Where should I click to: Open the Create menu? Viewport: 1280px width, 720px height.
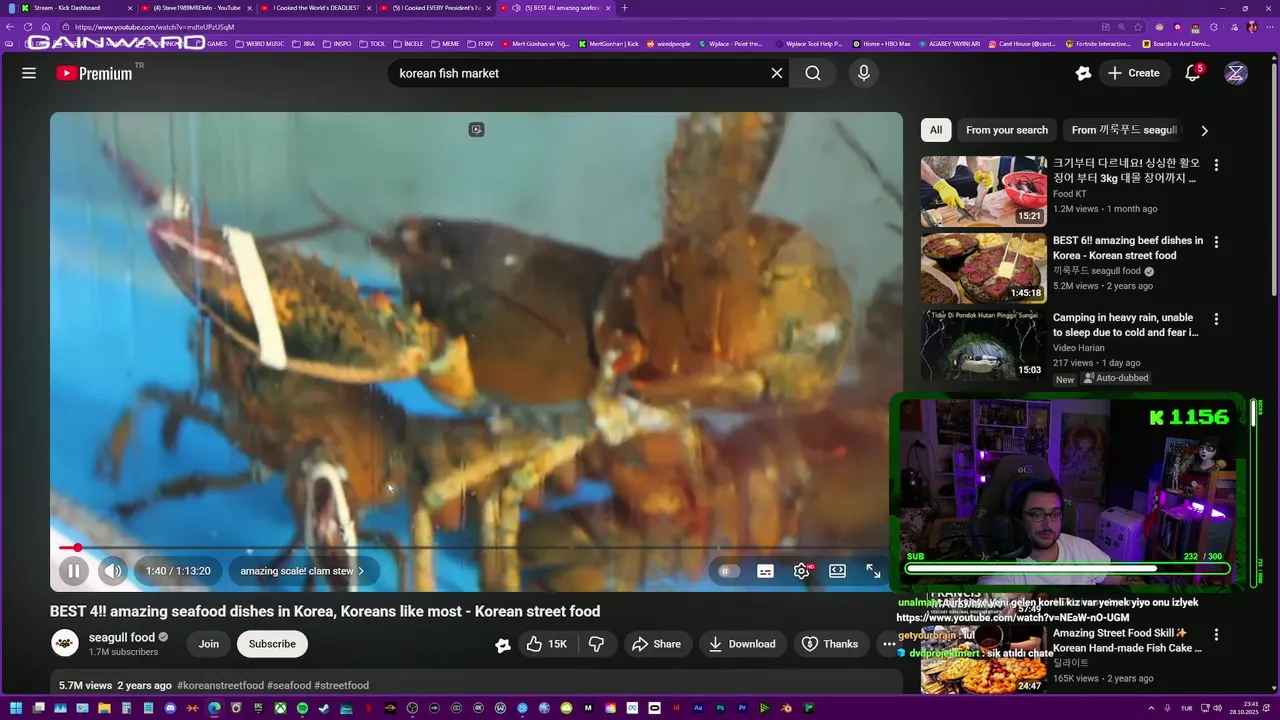coord(1134,73)
